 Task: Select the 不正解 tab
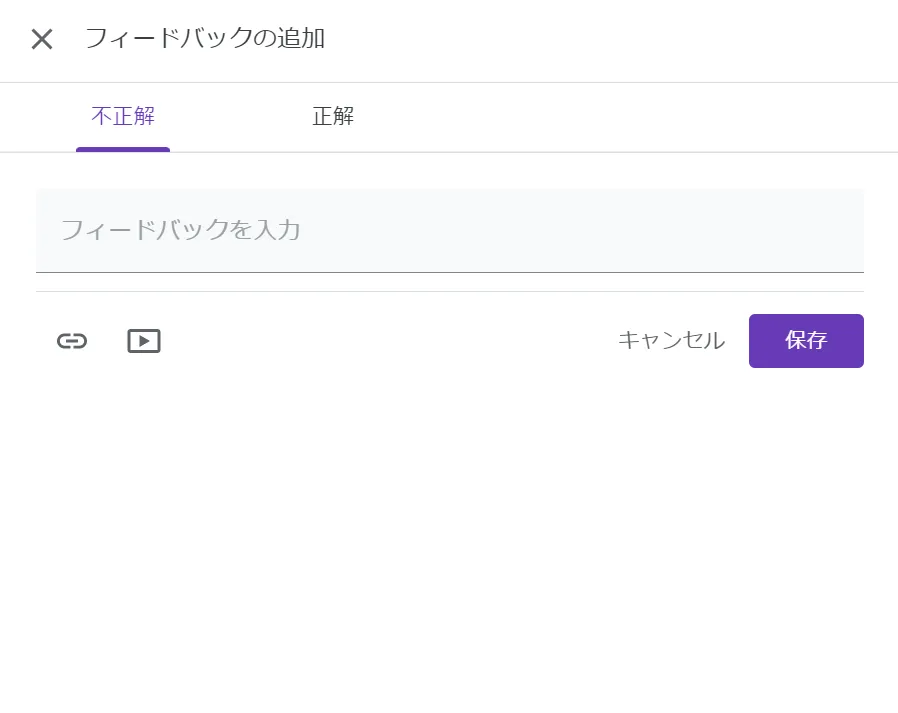(123, 117)
